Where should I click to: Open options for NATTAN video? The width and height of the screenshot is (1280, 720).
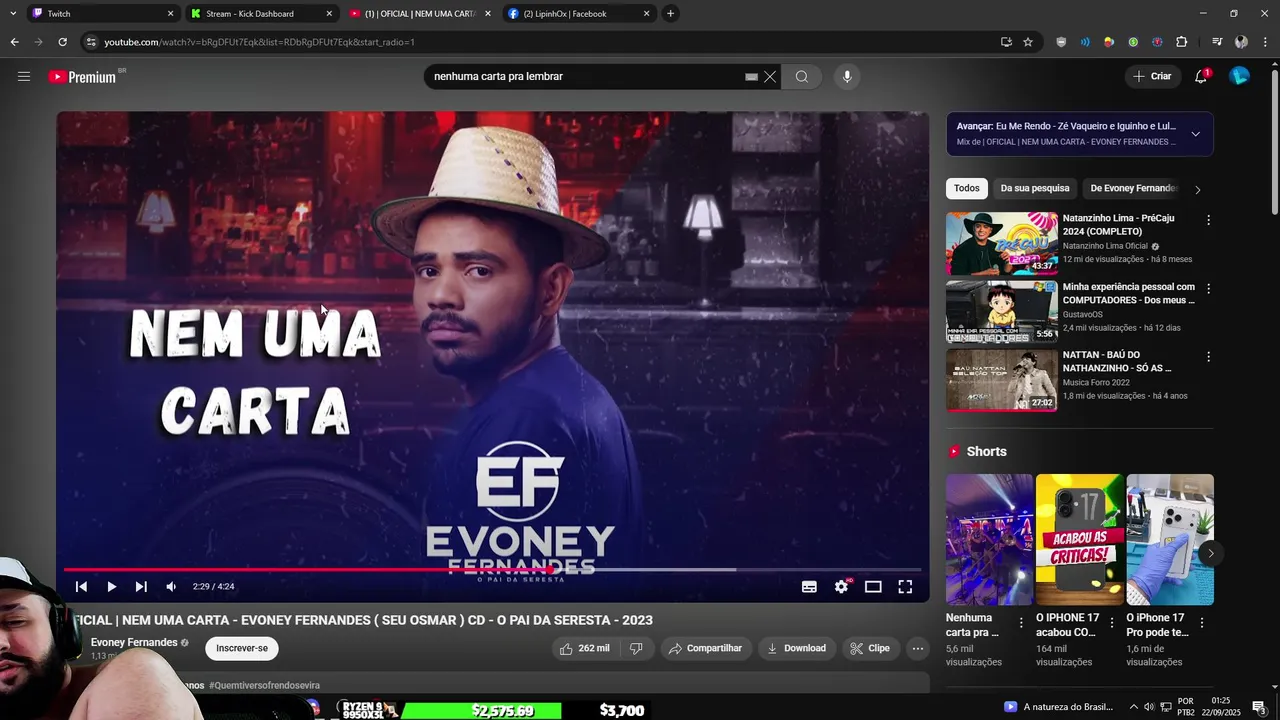click(x=1208, y=356)
